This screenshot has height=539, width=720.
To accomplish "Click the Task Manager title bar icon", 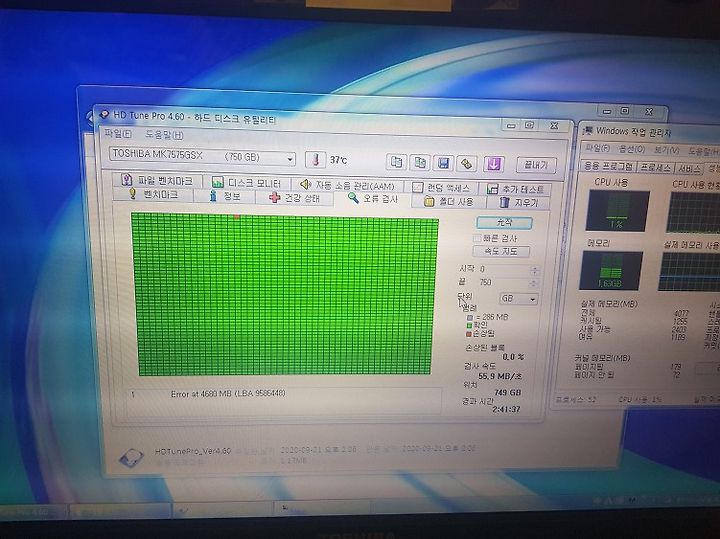I will click(588, 131).
